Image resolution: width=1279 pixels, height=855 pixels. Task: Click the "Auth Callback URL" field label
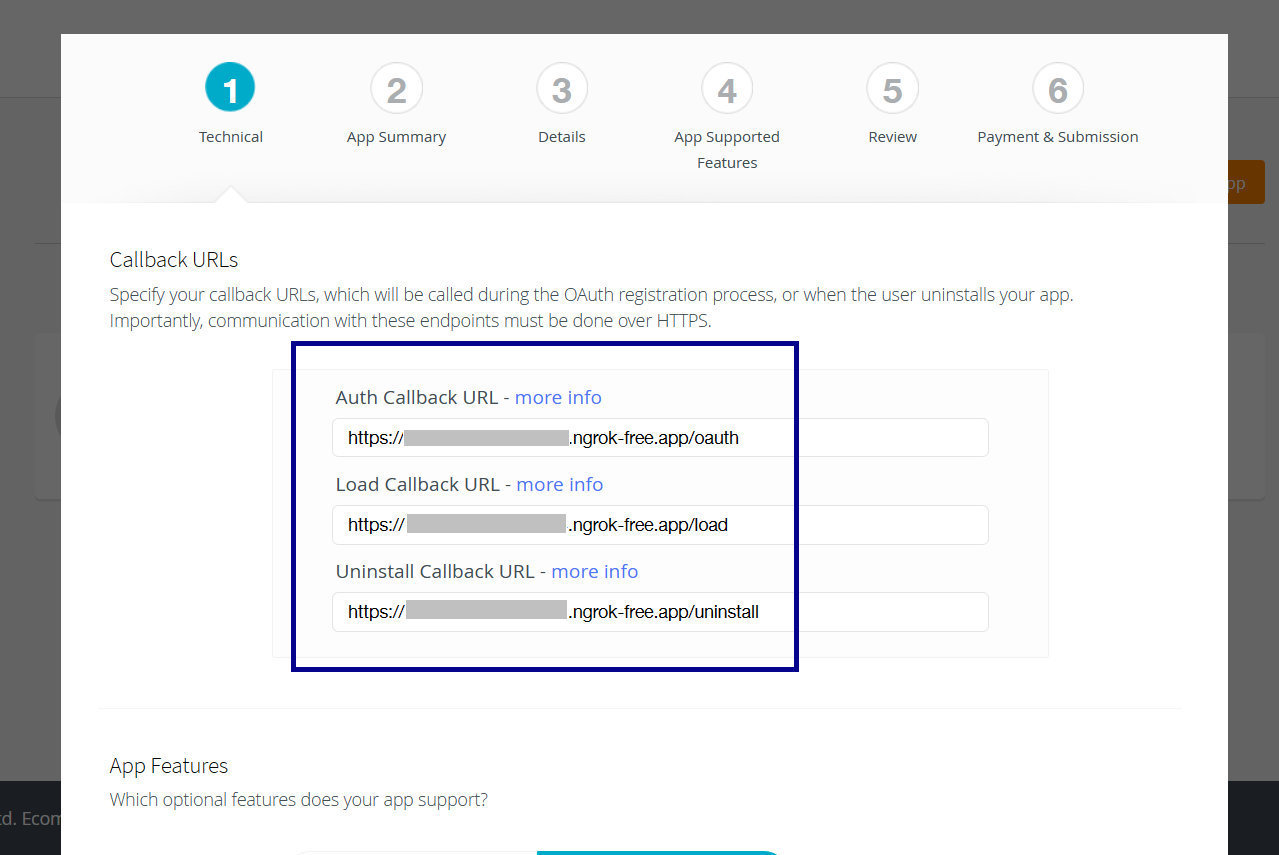point(417,397)
